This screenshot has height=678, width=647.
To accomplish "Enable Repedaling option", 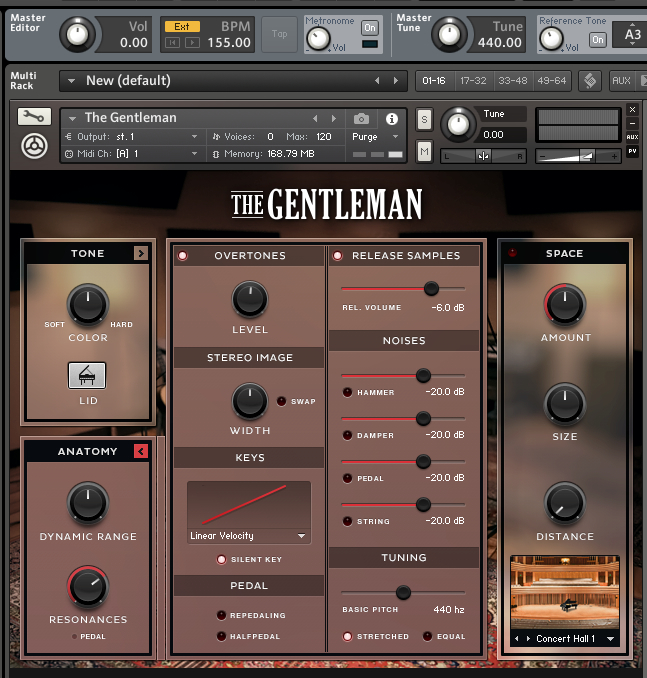I will point(221,615).
